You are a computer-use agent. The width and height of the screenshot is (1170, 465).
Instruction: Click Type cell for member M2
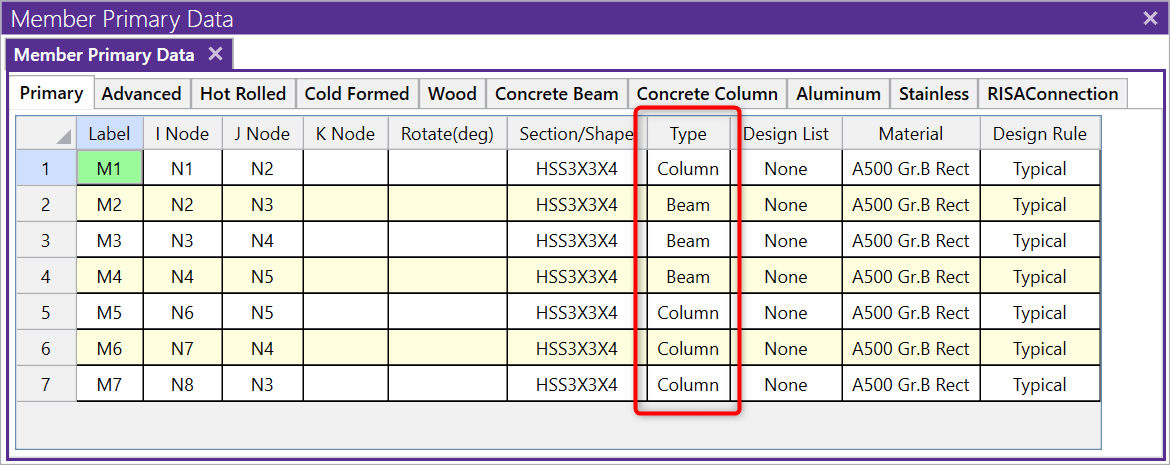(x=688, y=205)
